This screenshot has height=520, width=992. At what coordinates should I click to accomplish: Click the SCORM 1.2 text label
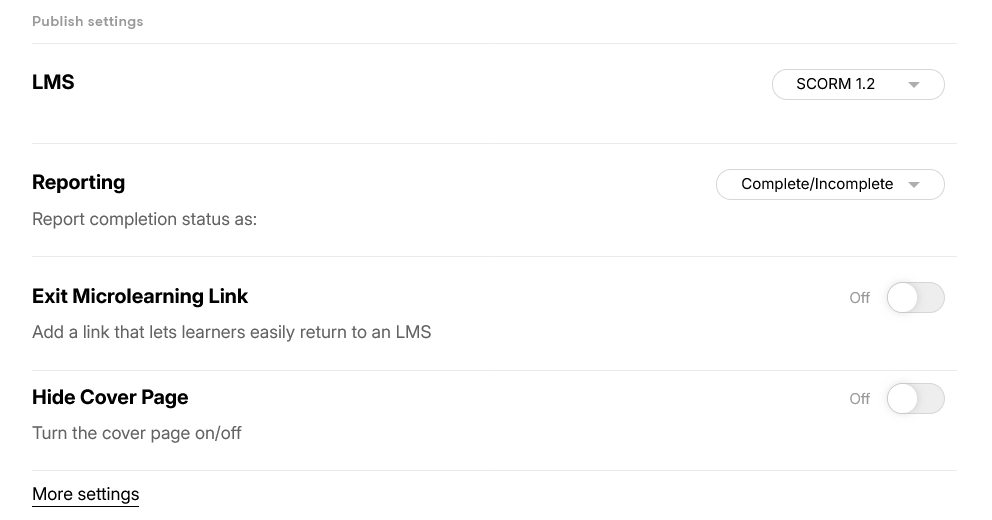[835, 84]
